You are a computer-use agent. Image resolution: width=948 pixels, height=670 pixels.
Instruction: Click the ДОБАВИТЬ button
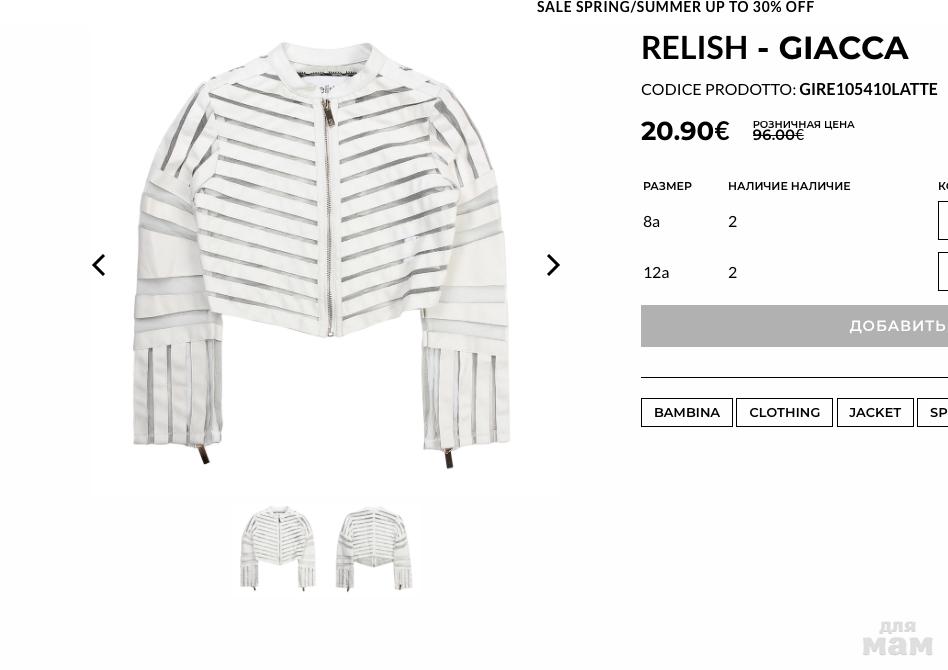[794, 326]
